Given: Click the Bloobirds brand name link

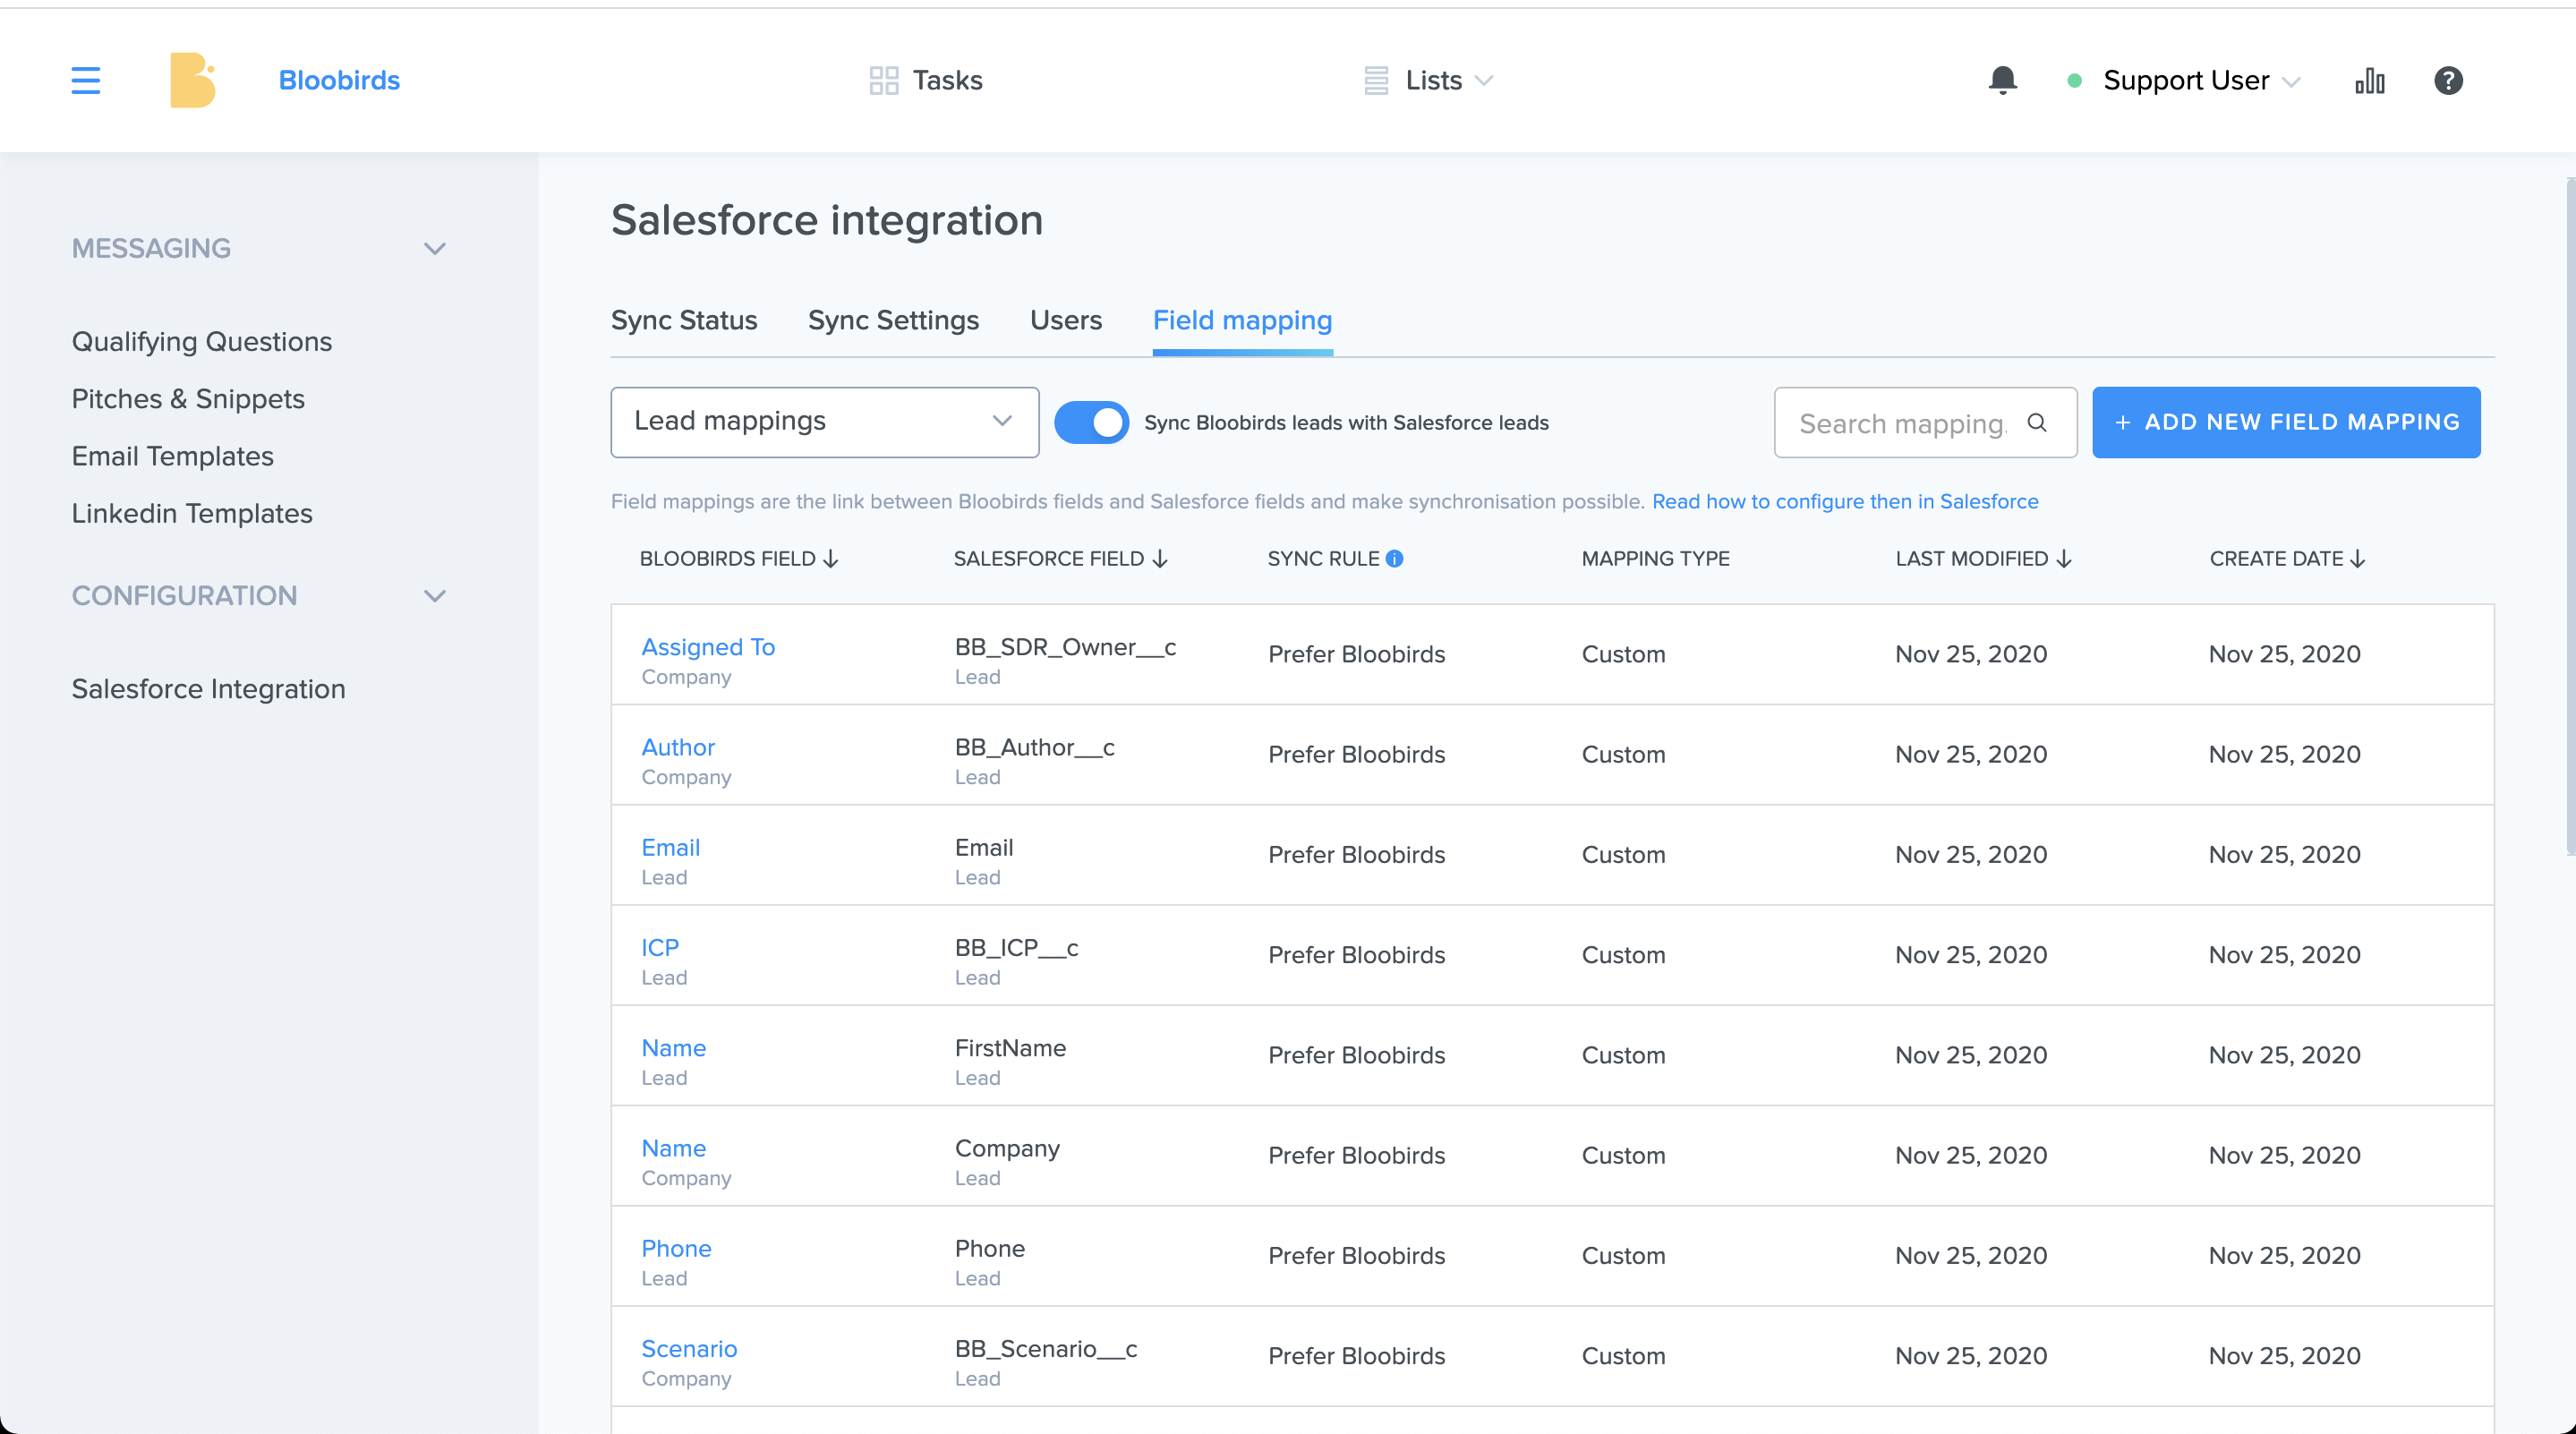Looking at the screenshot, I should [x=339, y=80].
